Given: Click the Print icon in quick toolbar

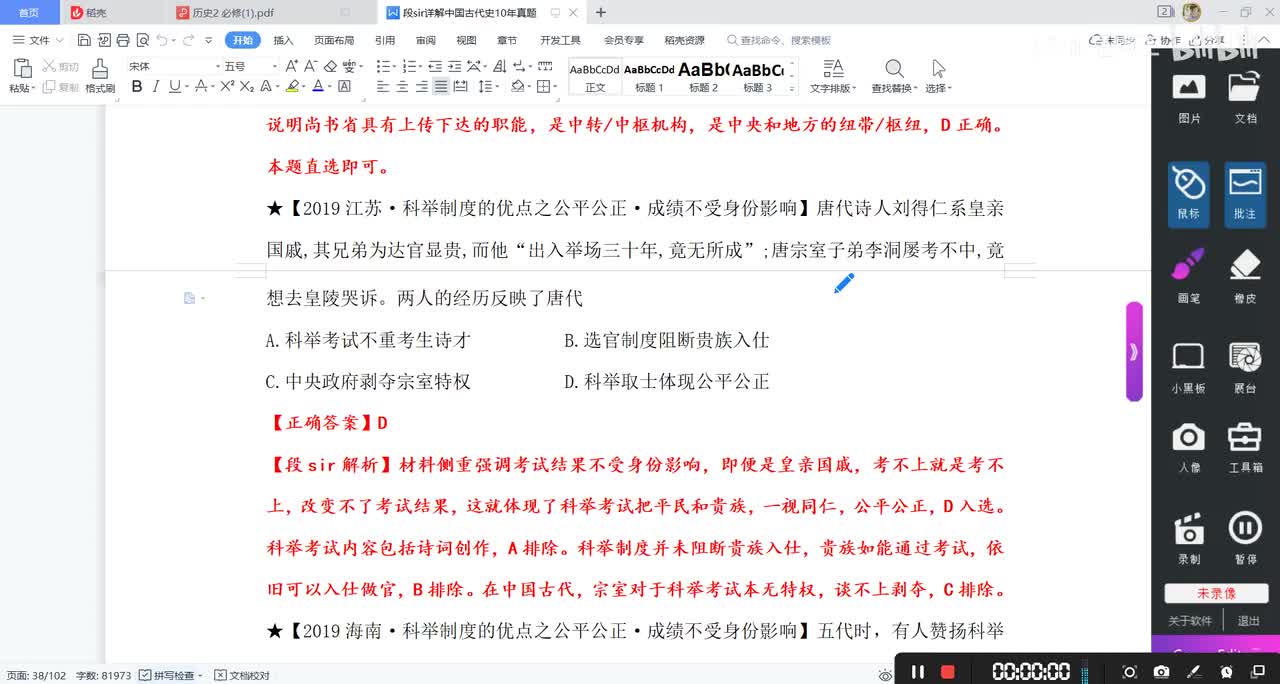Looking at the screenshot, I should tap(122, 40).
